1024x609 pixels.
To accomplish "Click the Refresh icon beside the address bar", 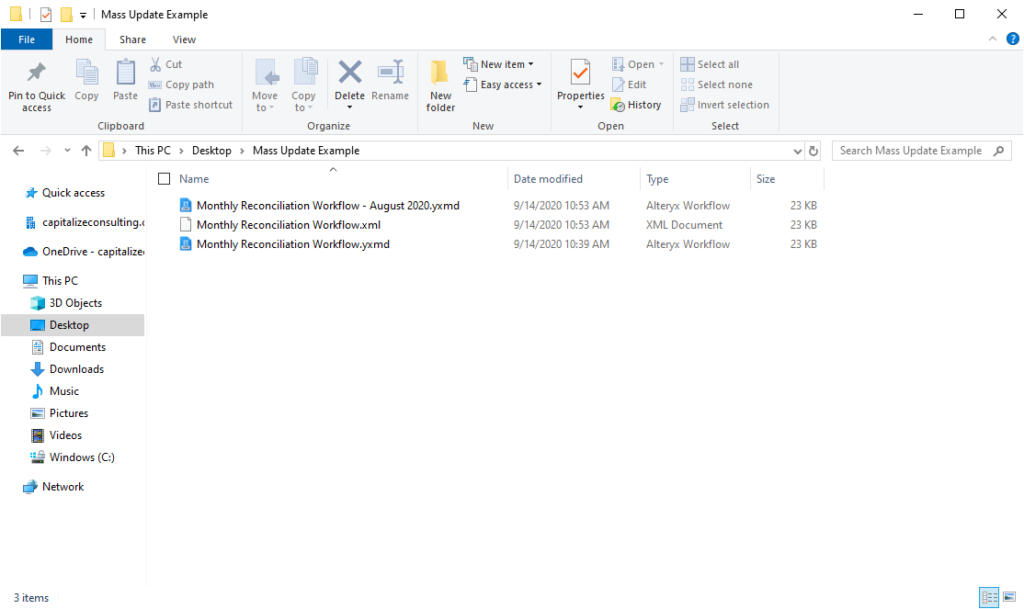I will tap(812, 150).
